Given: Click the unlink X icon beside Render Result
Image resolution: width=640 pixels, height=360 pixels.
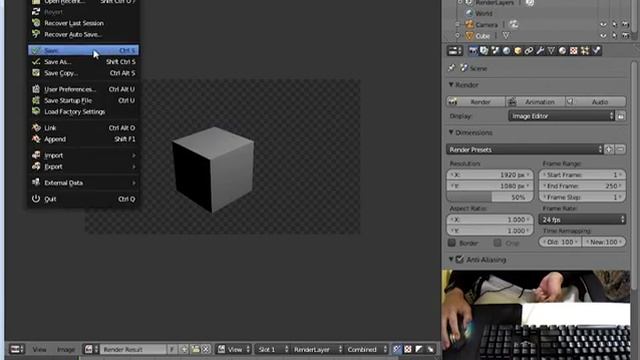Looking at the screenshot, I should pos(206,349).
